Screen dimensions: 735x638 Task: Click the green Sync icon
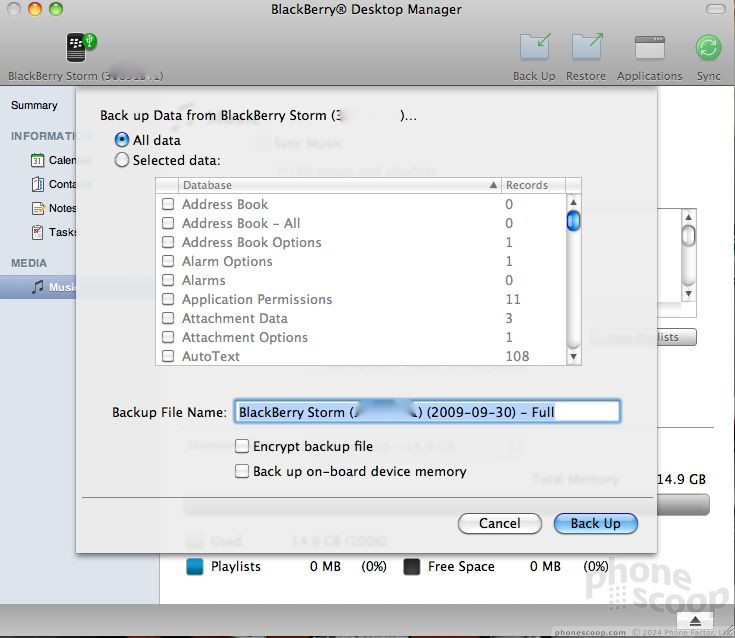(x=708, y=48)
